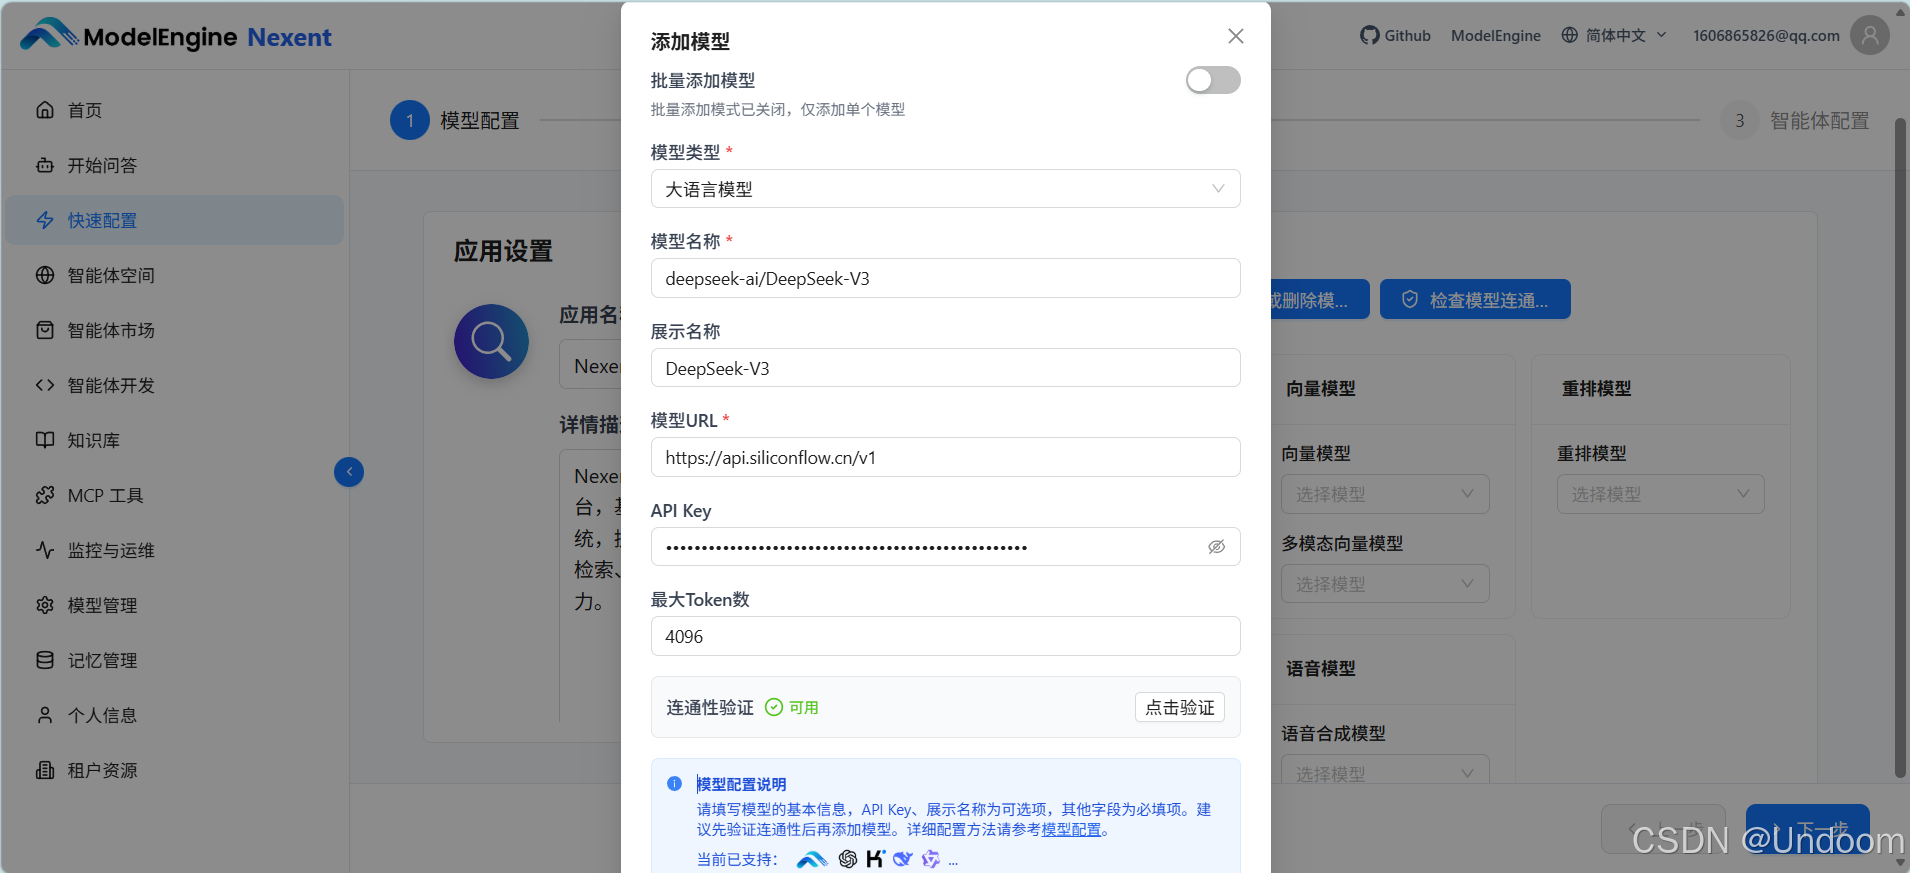Open 智能体开发 in the sidebar
1910x873 pixels.
[x=174, y=385]
